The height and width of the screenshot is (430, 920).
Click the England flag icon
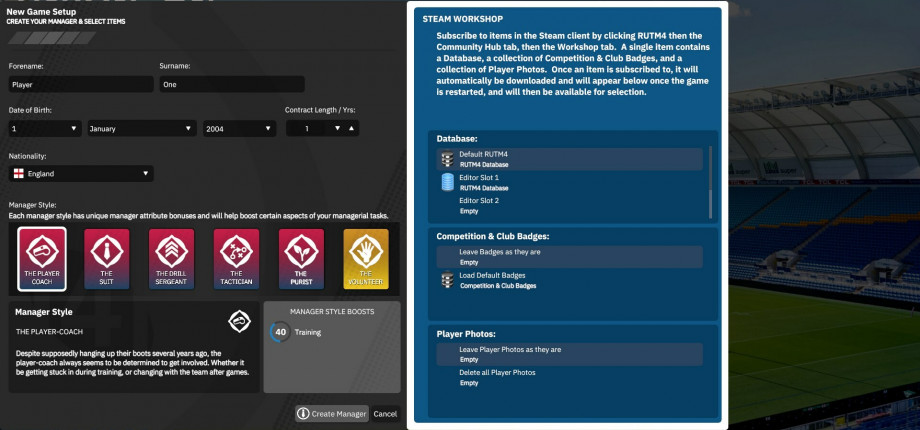(19, 174)
